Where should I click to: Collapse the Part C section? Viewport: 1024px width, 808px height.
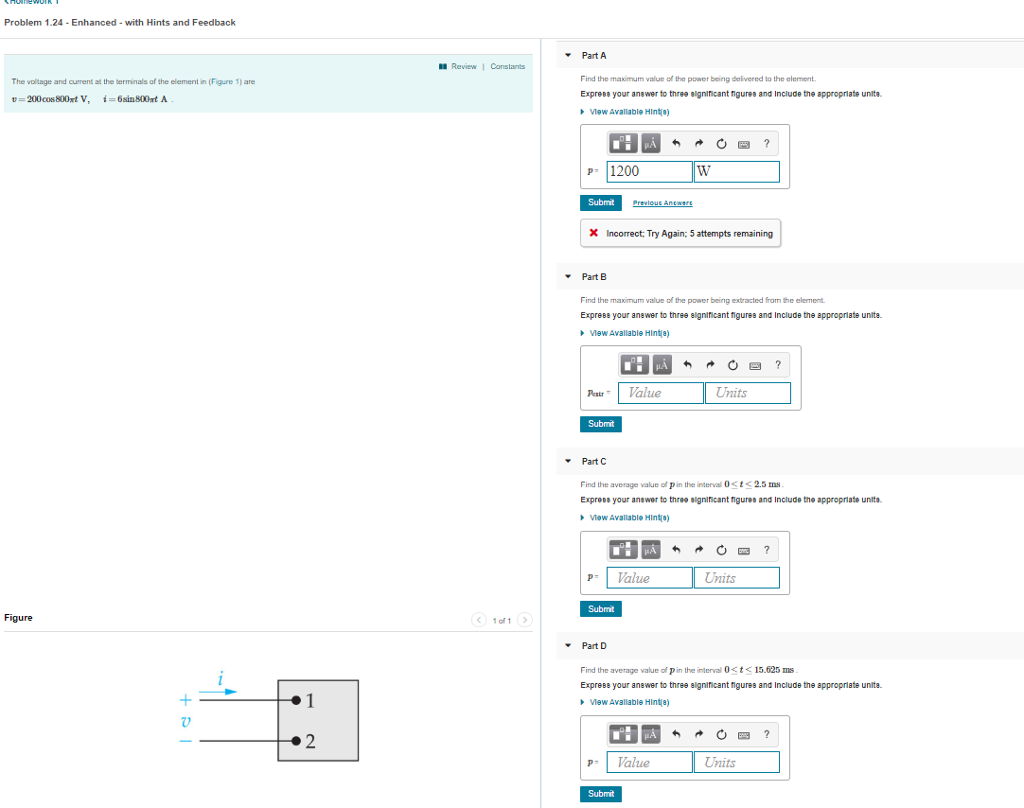pyautogui.click(x=568, y=461)
